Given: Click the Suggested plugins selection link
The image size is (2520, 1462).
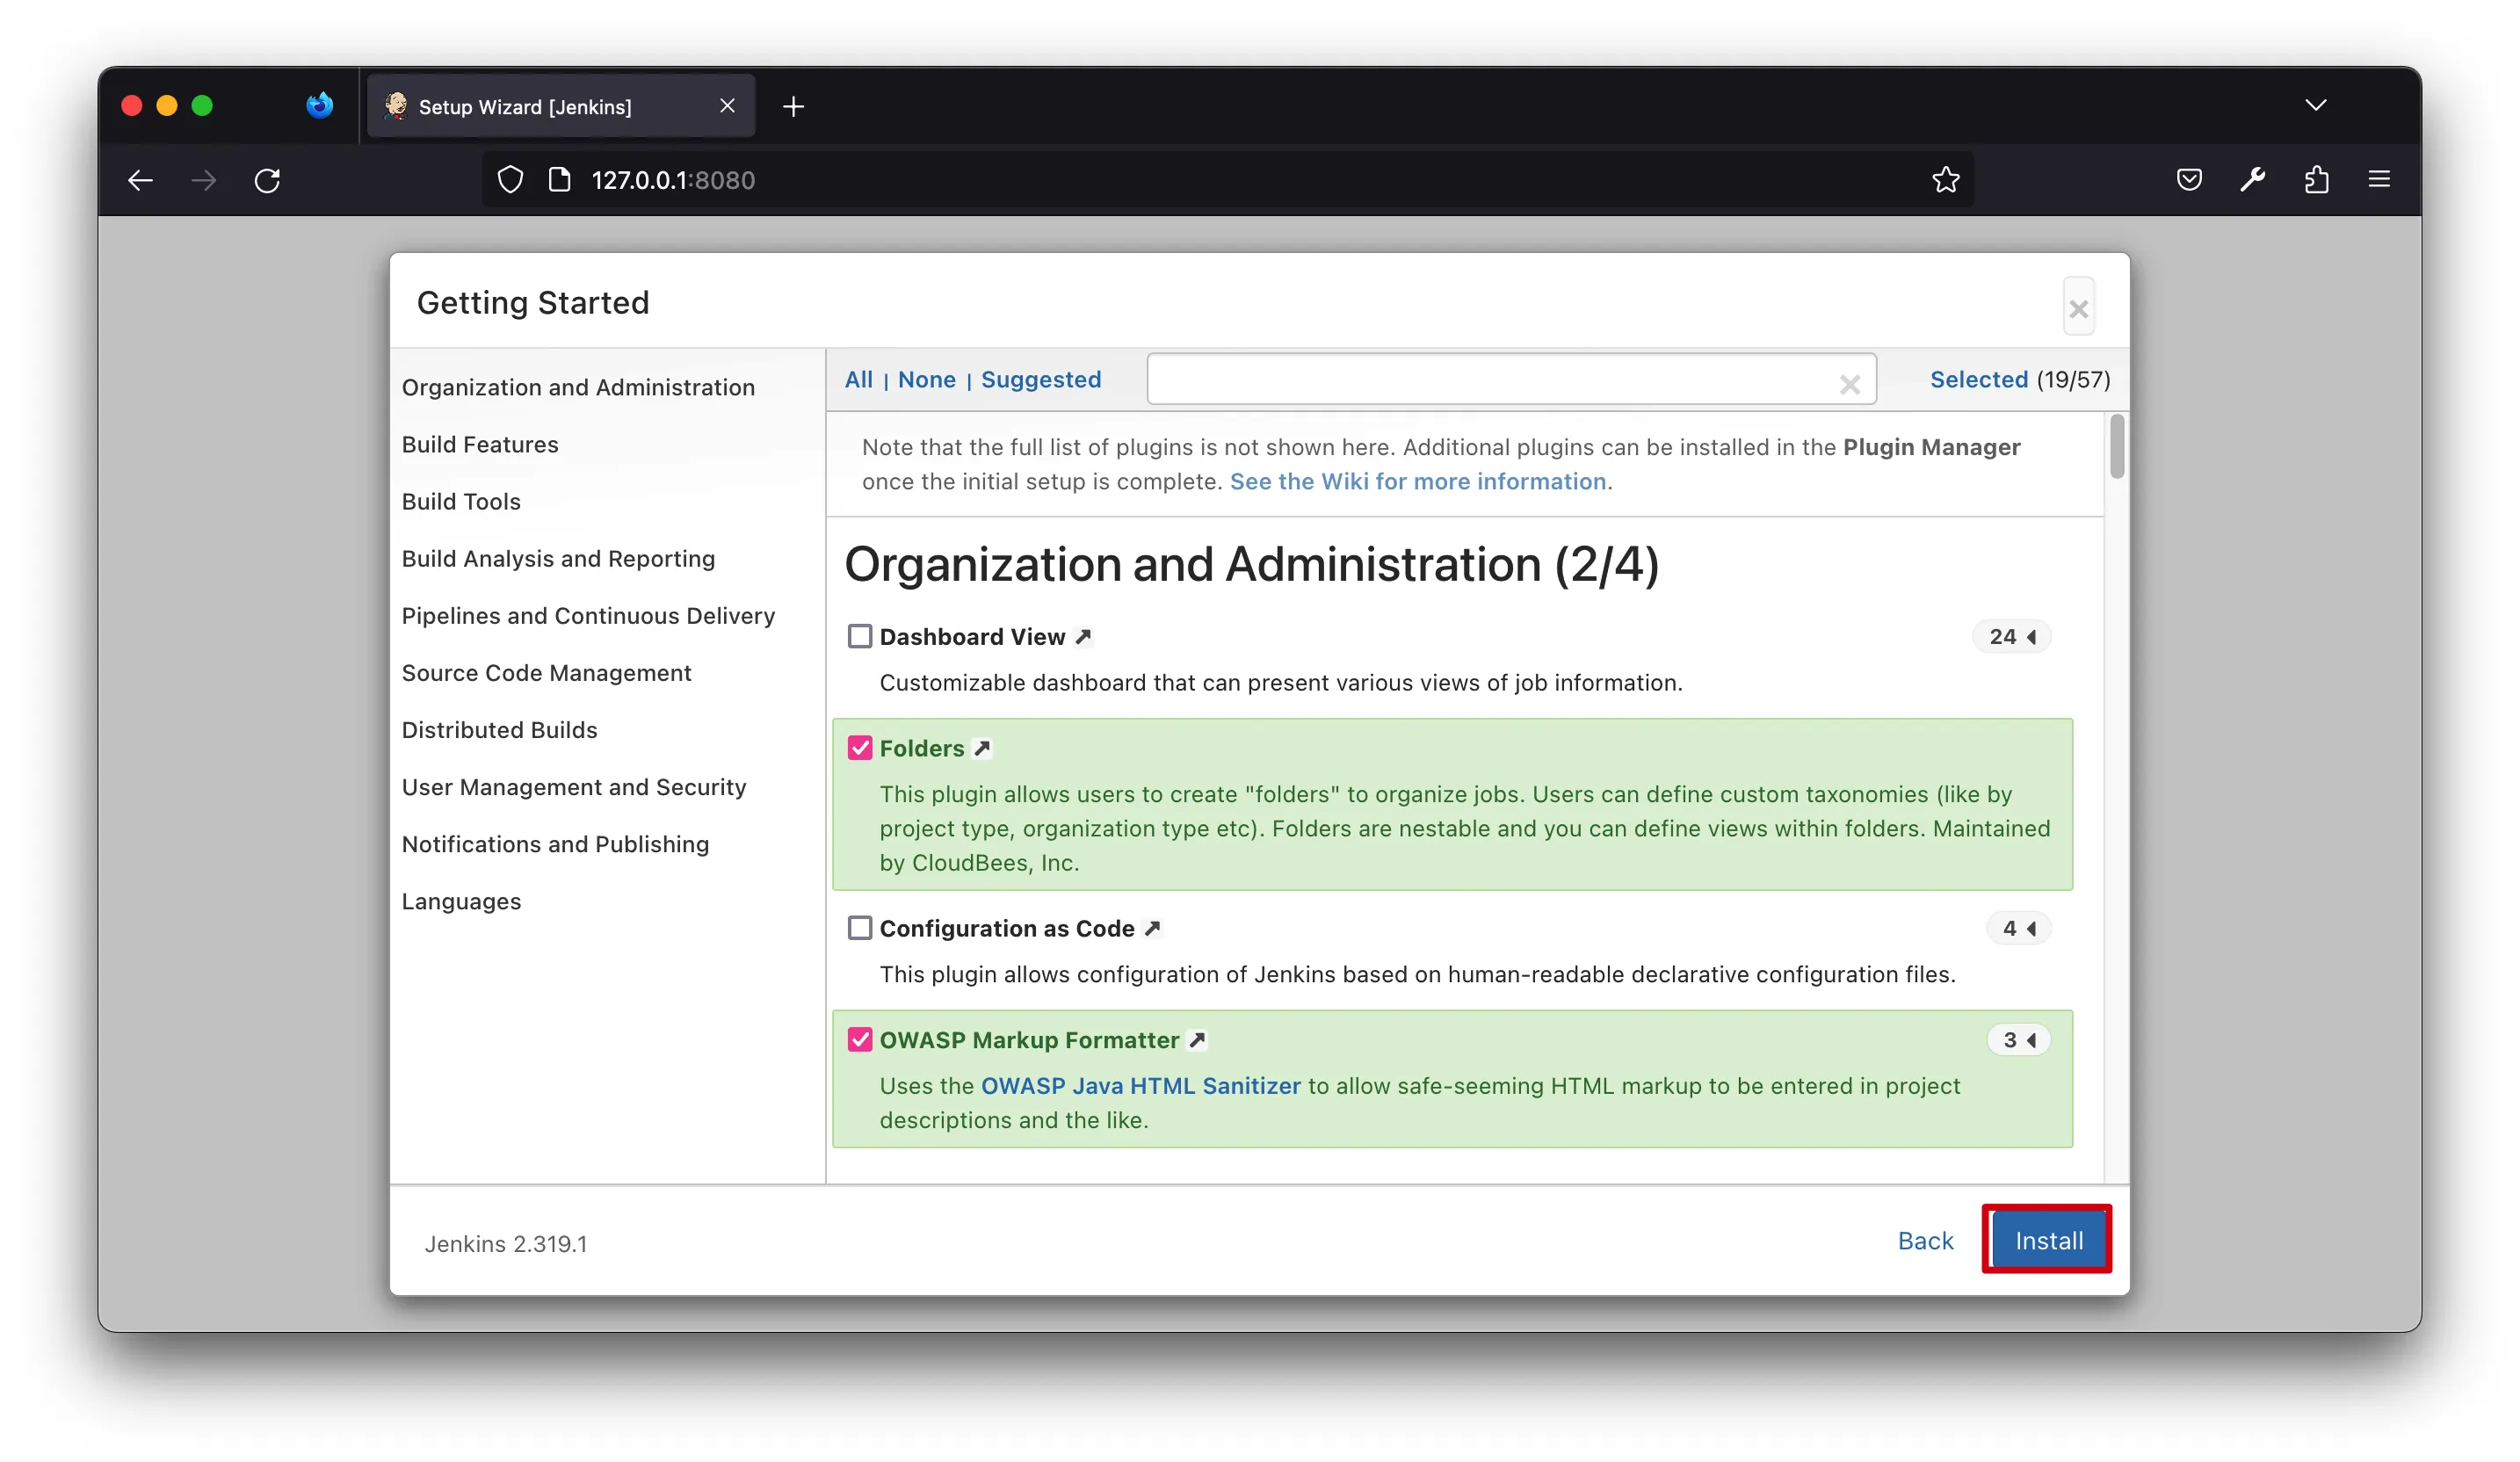Looking at the screenshot, I should click(x=1040, y=380).
